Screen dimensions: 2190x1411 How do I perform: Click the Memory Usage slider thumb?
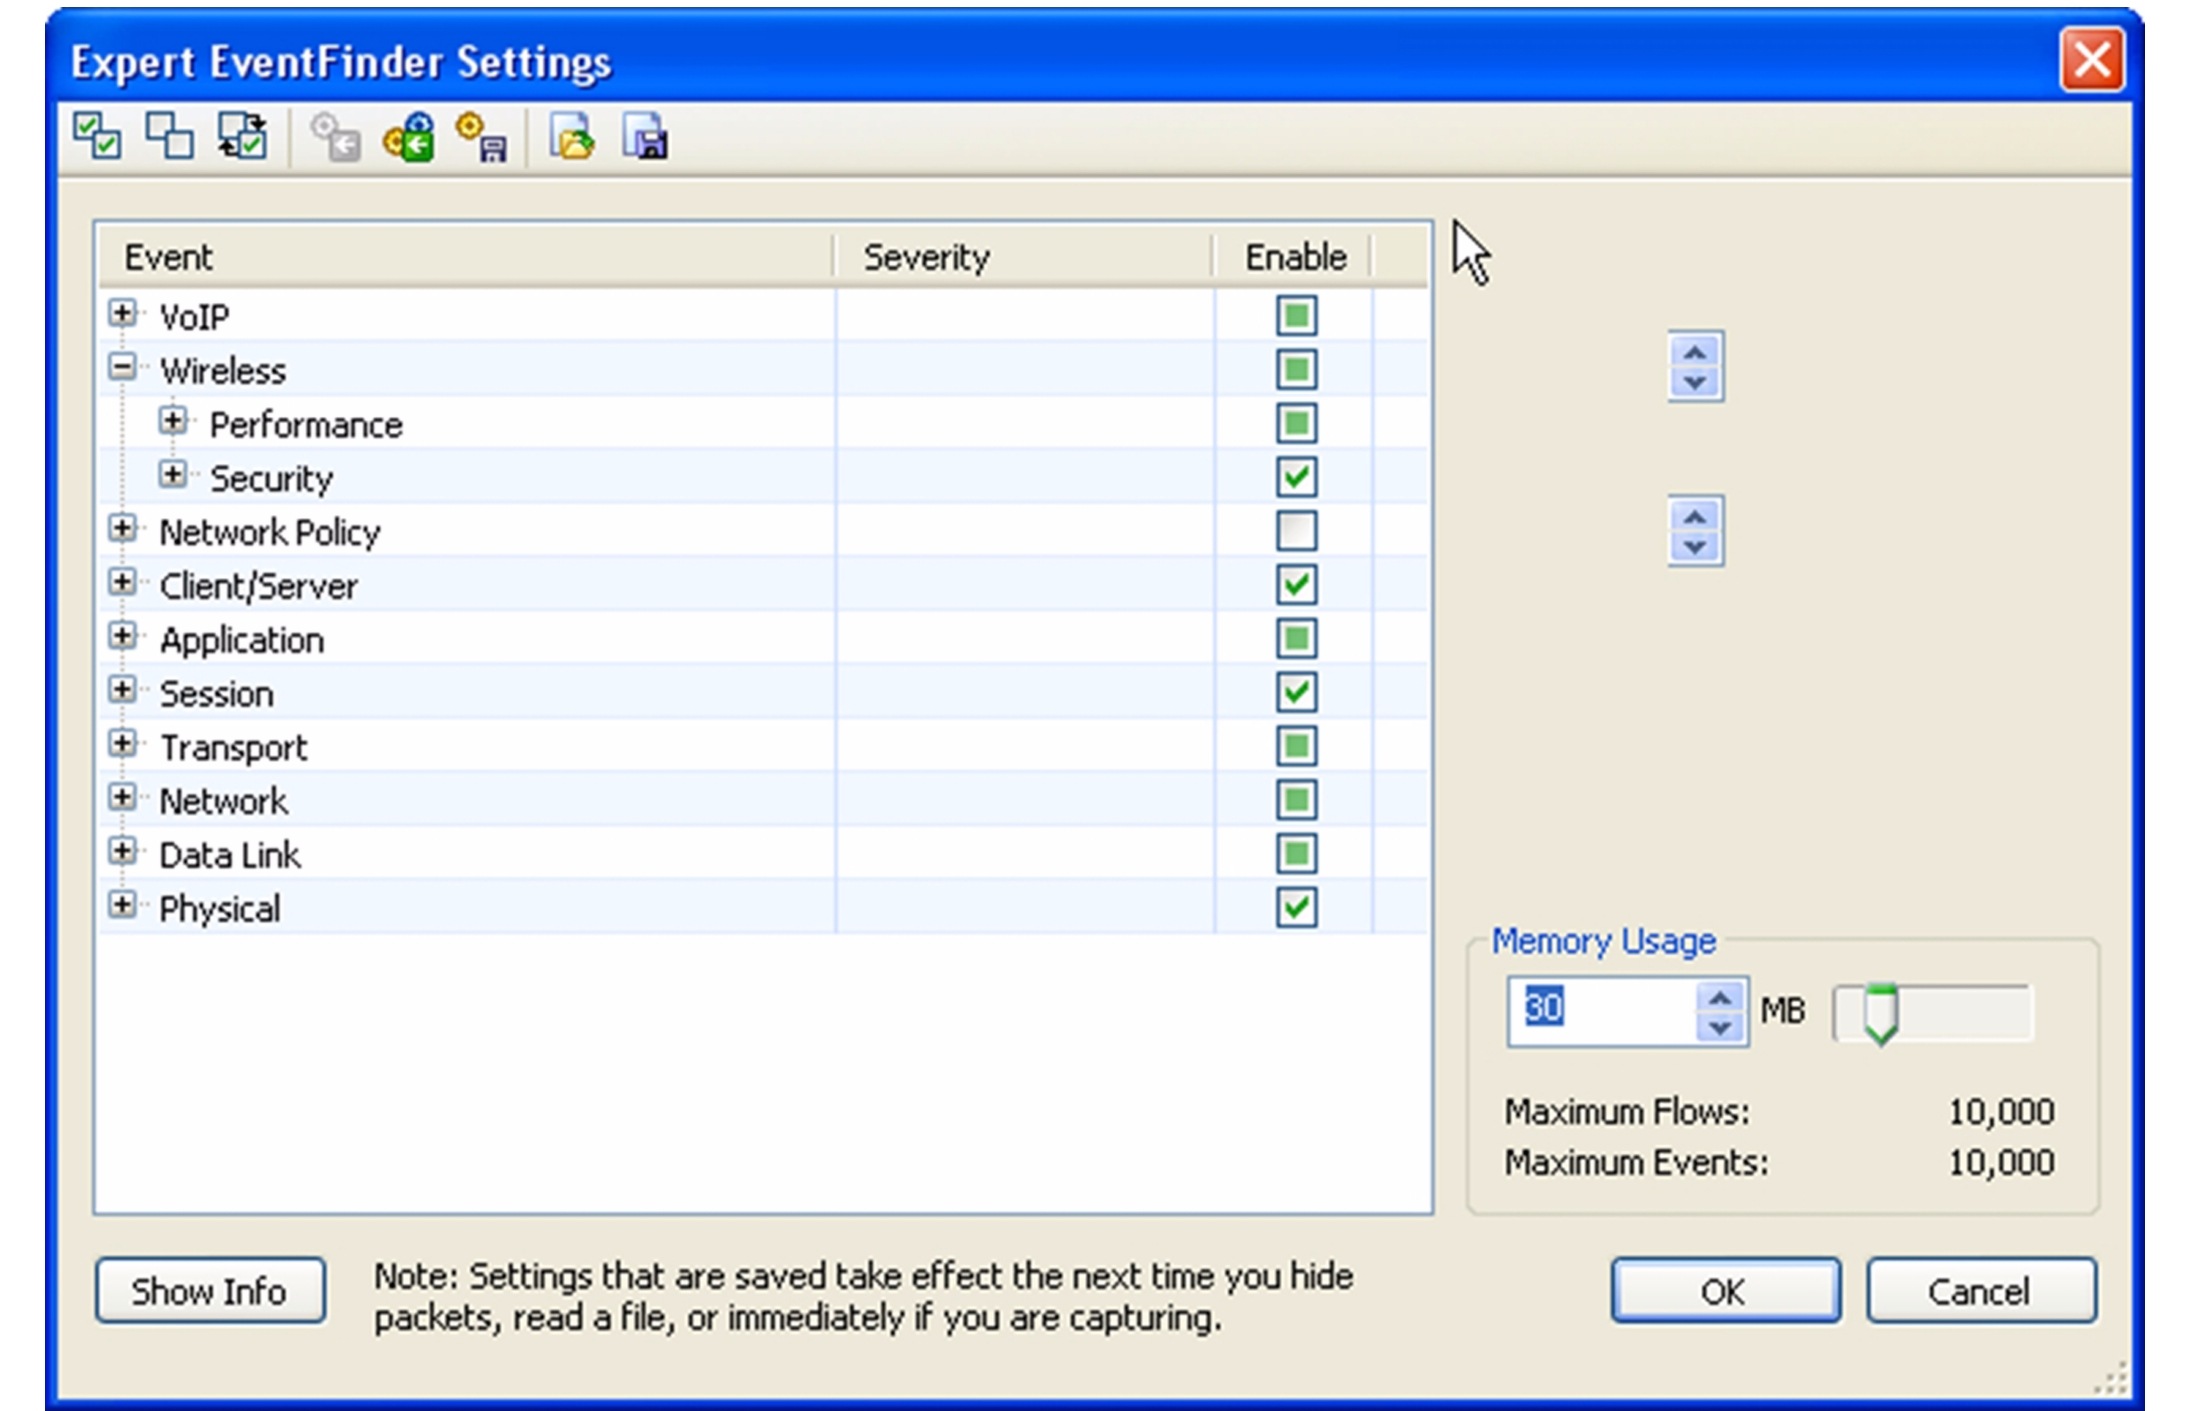pyautogui.click(x=1880, y=1013)
